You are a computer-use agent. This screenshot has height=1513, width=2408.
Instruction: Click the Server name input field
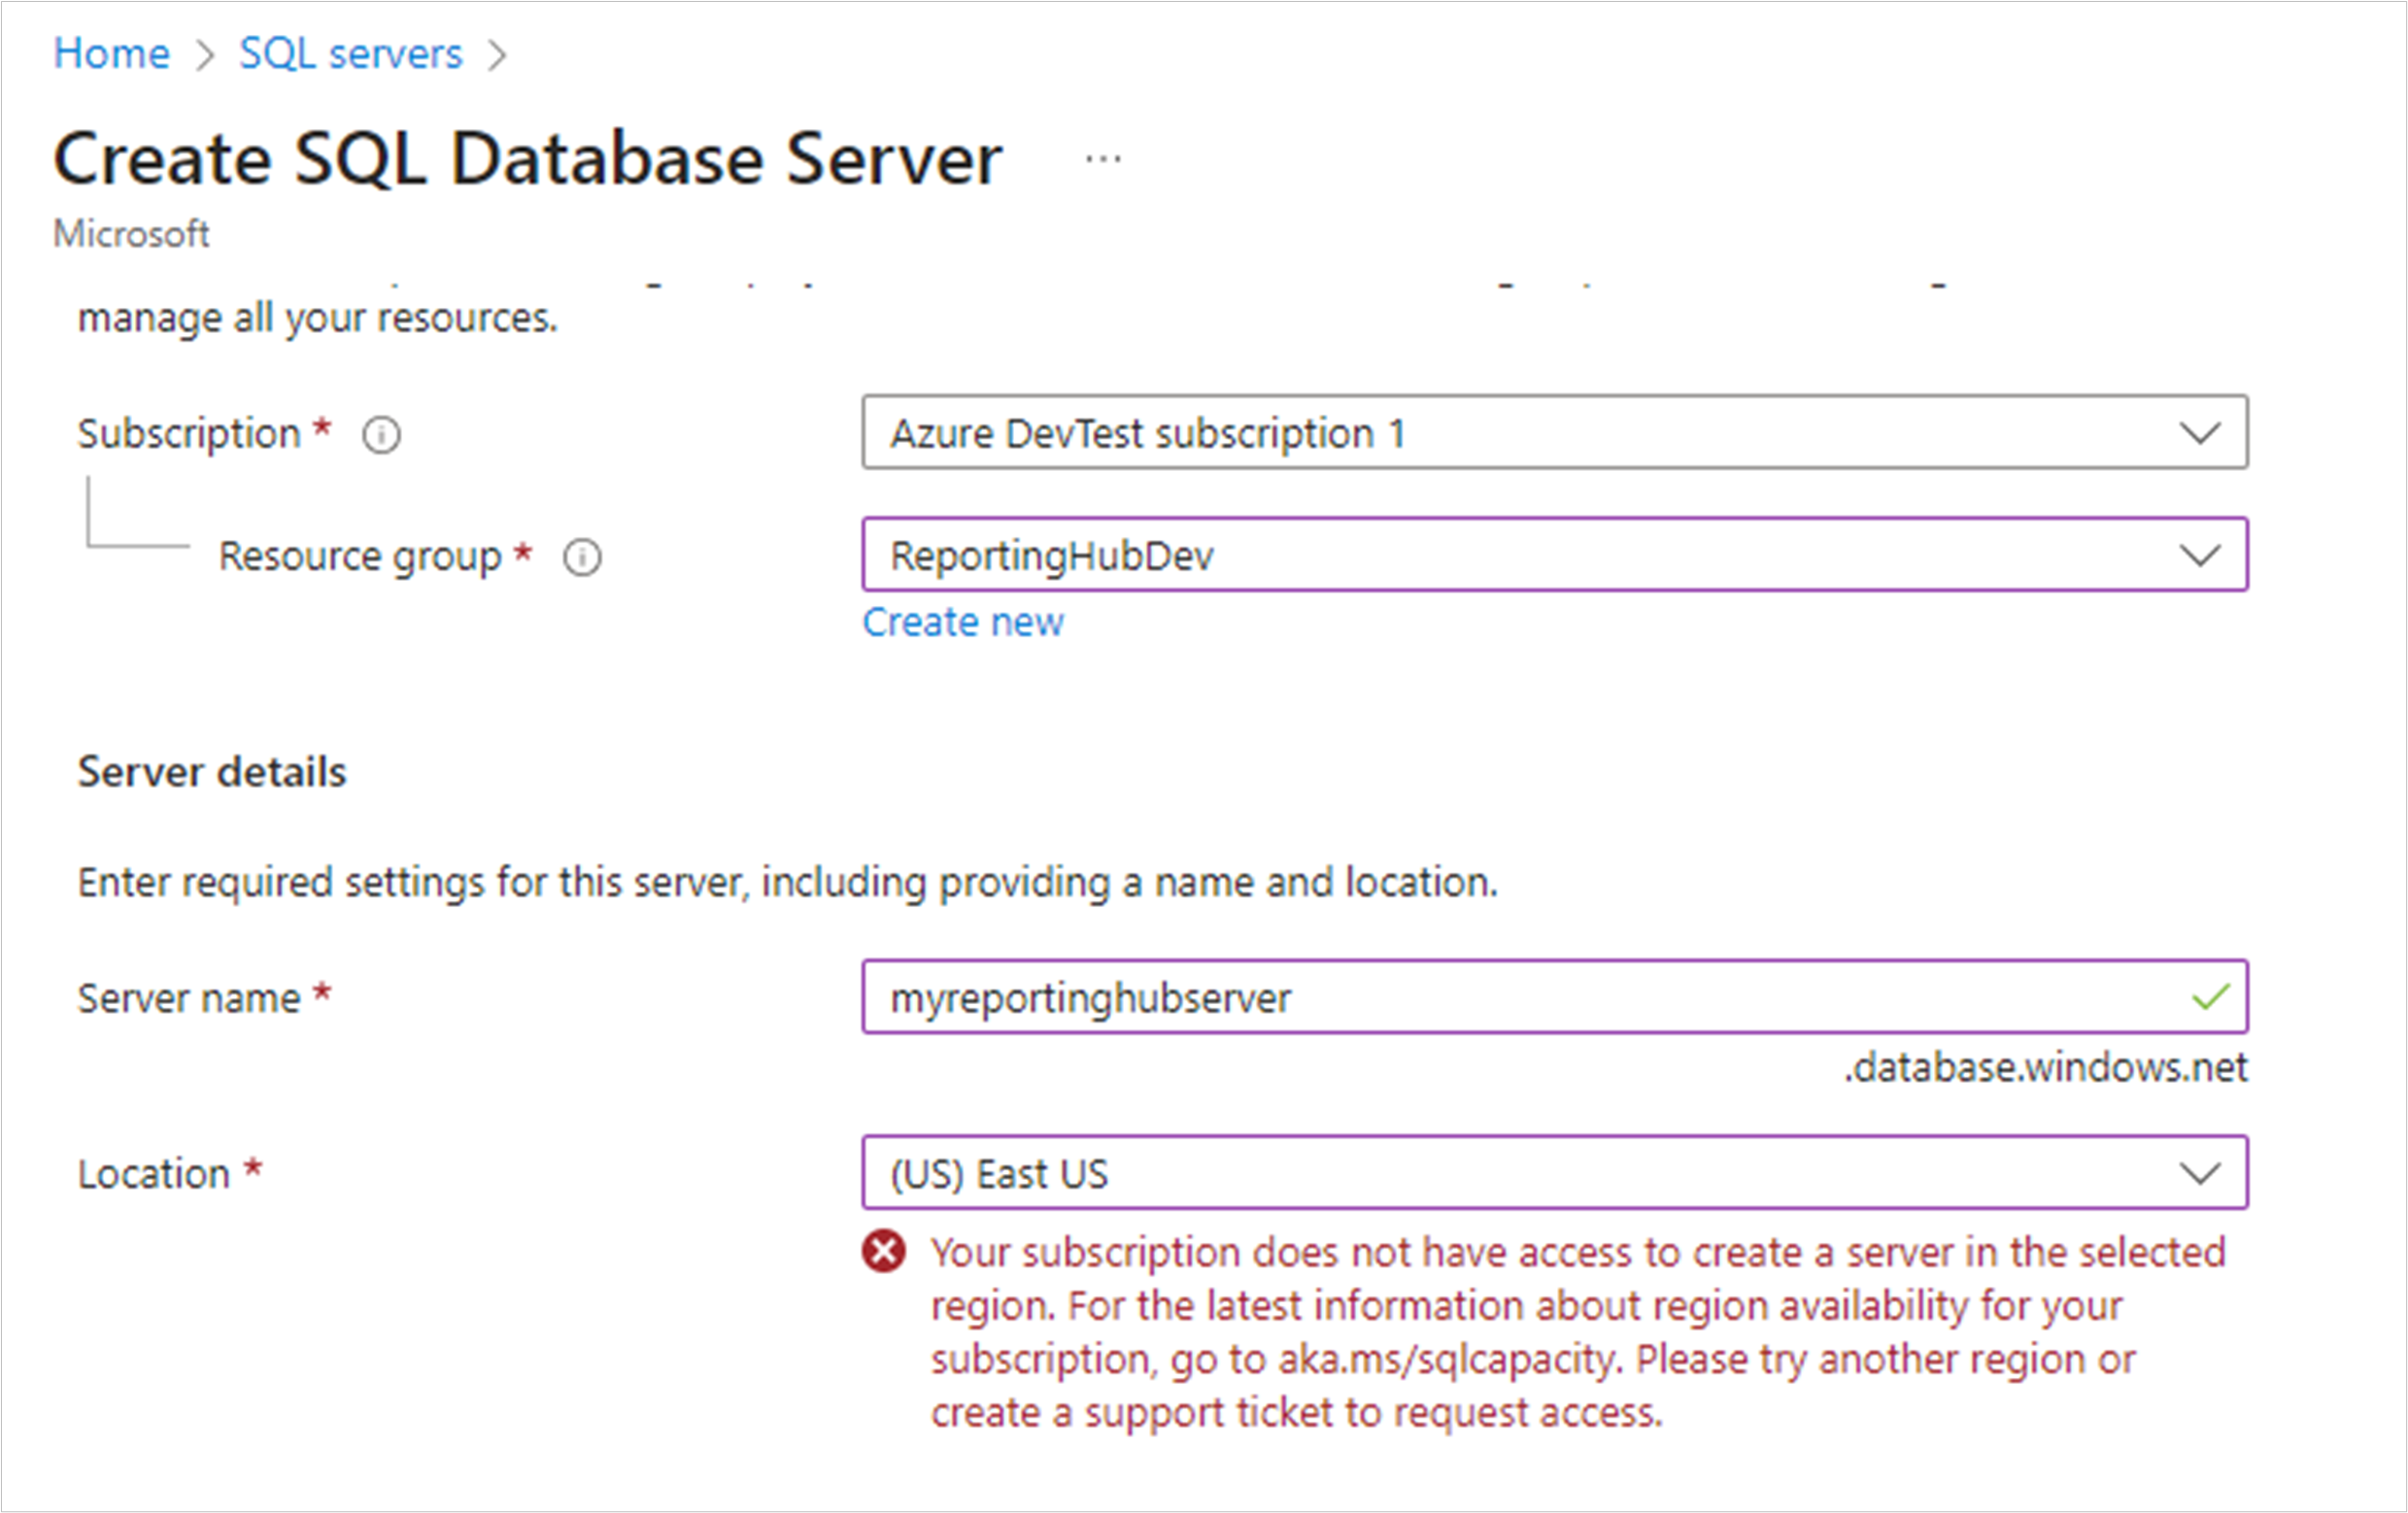[1555, 997]
